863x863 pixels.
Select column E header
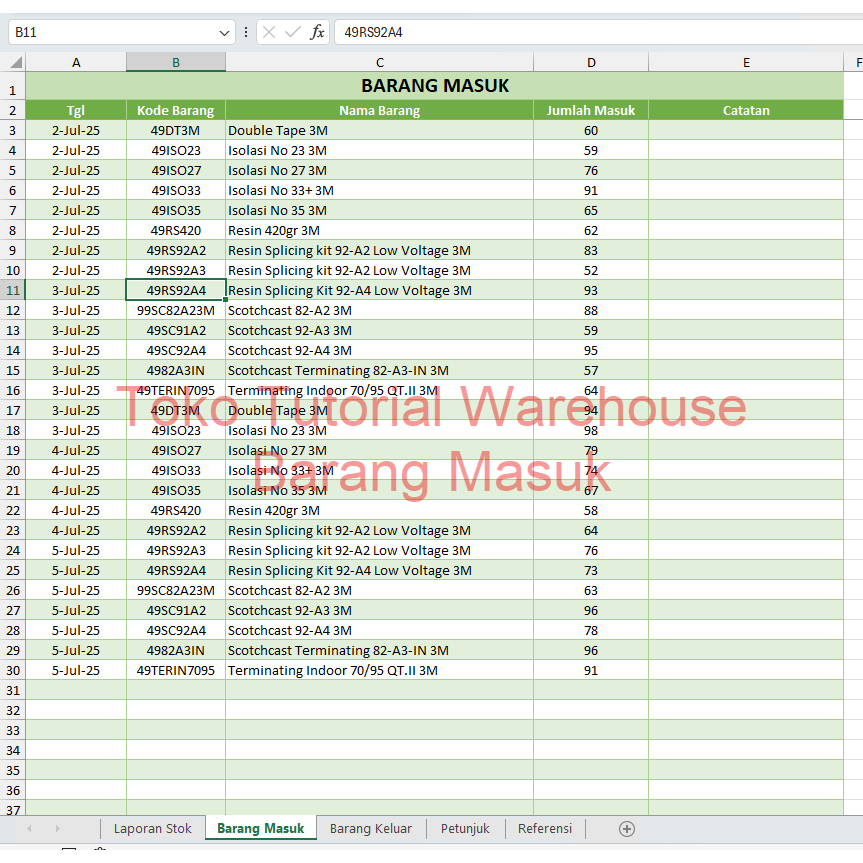(746, 62)
